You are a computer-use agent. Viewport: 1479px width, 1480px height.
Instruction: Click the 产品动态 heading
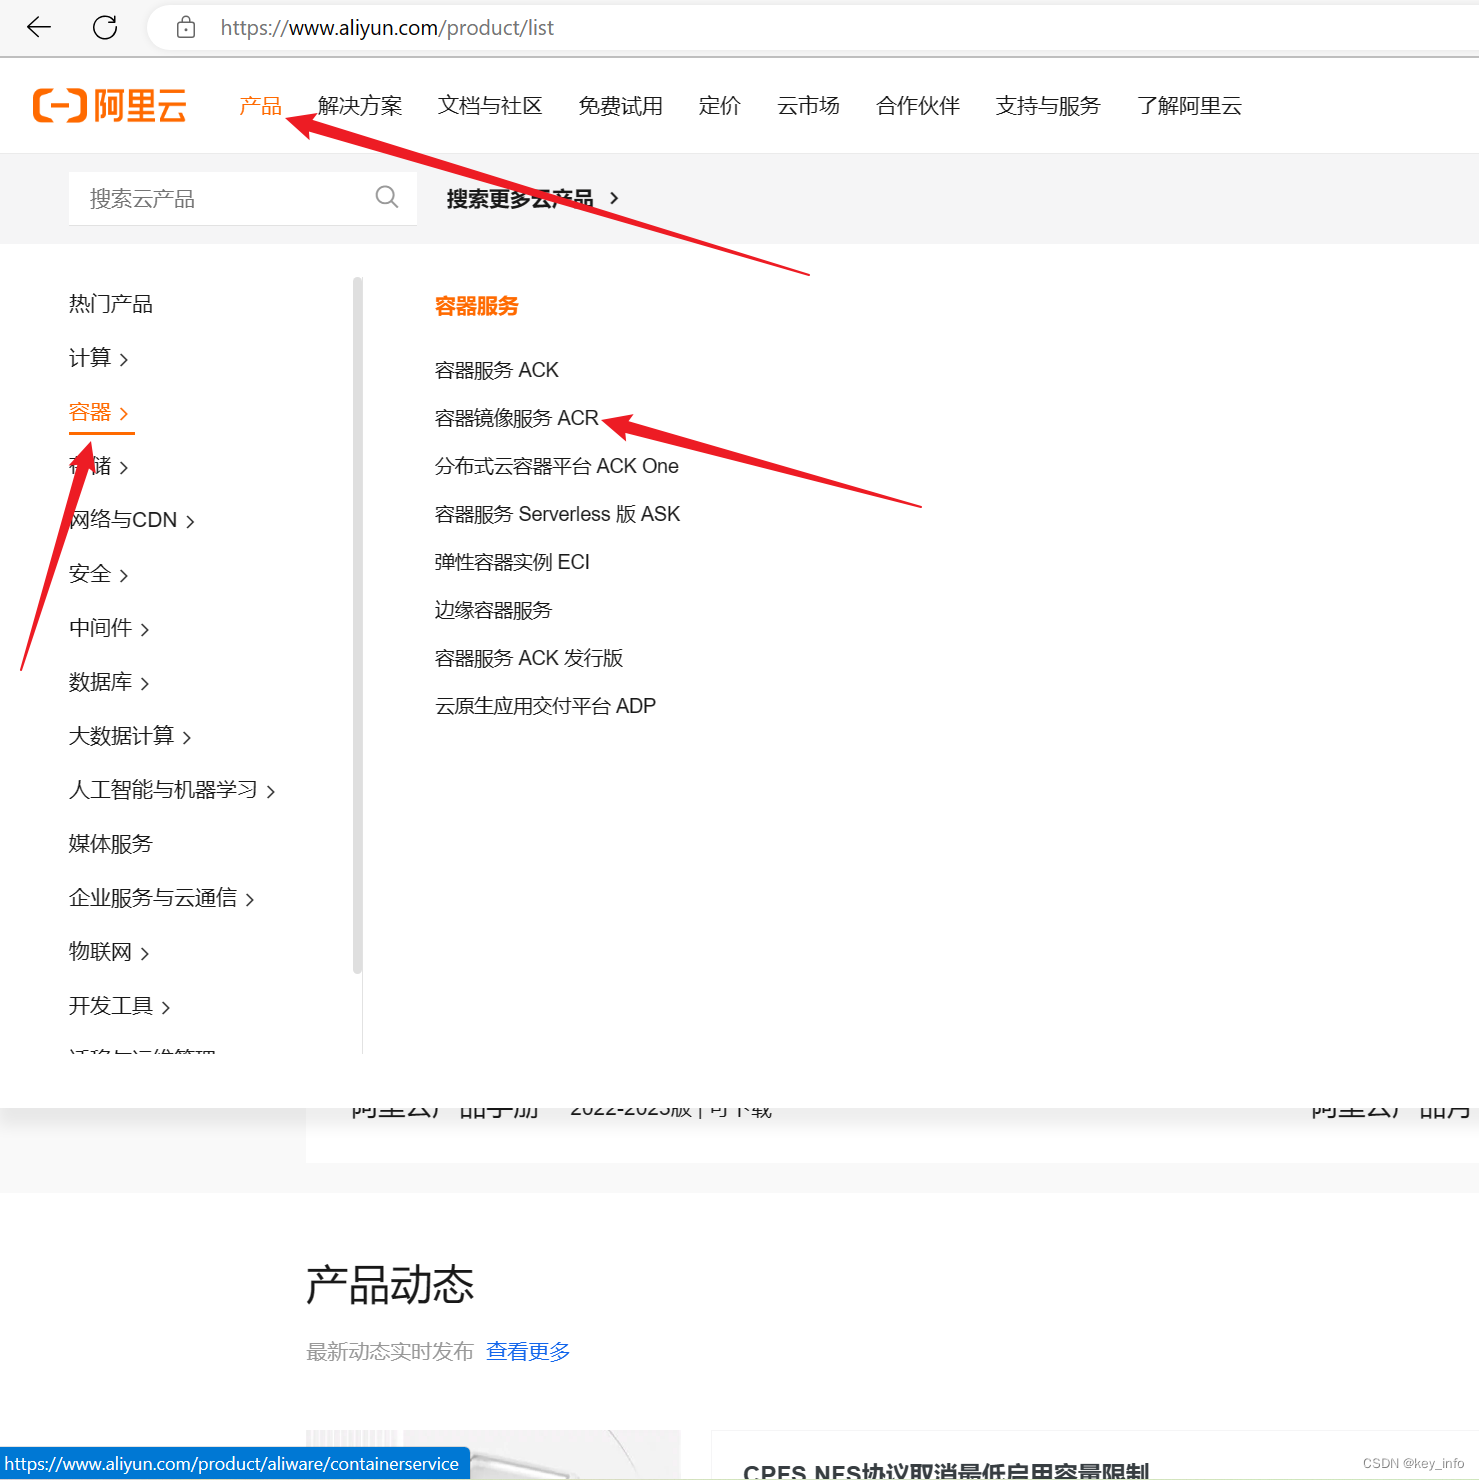click(390, 1285)
